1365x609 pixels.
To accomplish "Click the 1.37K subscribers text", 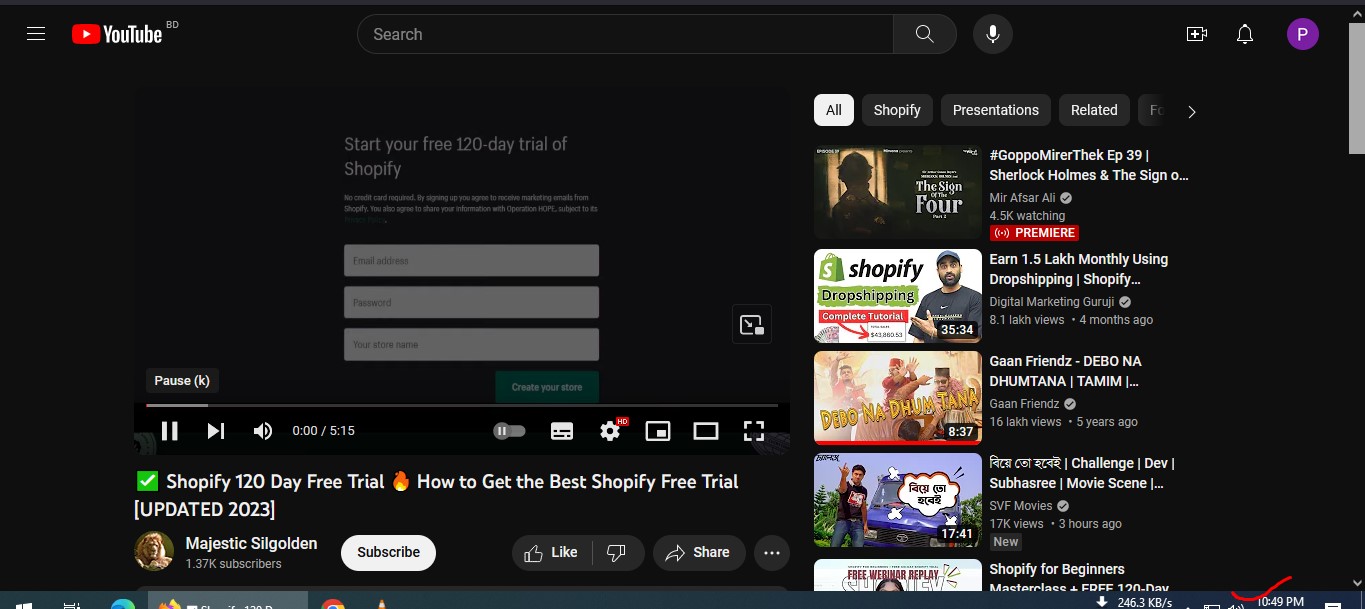I will click(x=234, y=564).
